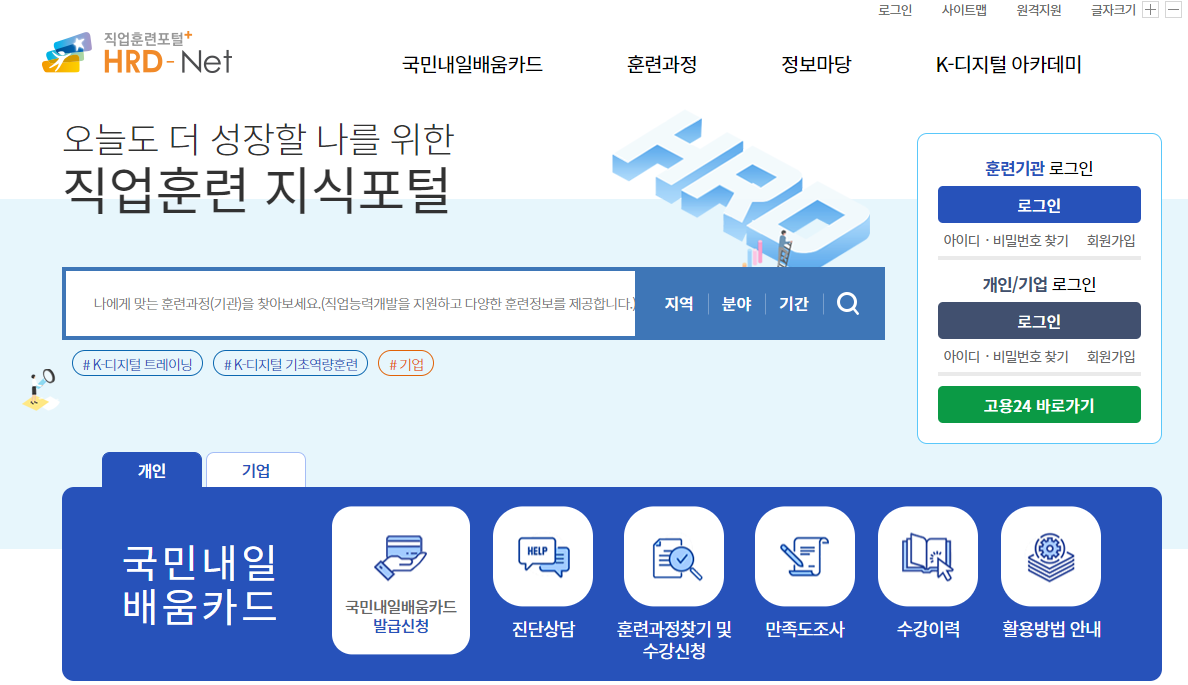Click the 훈련기관 로그인 blue button
Viewport: 1188px width, 685px height.
[1039, 205]
